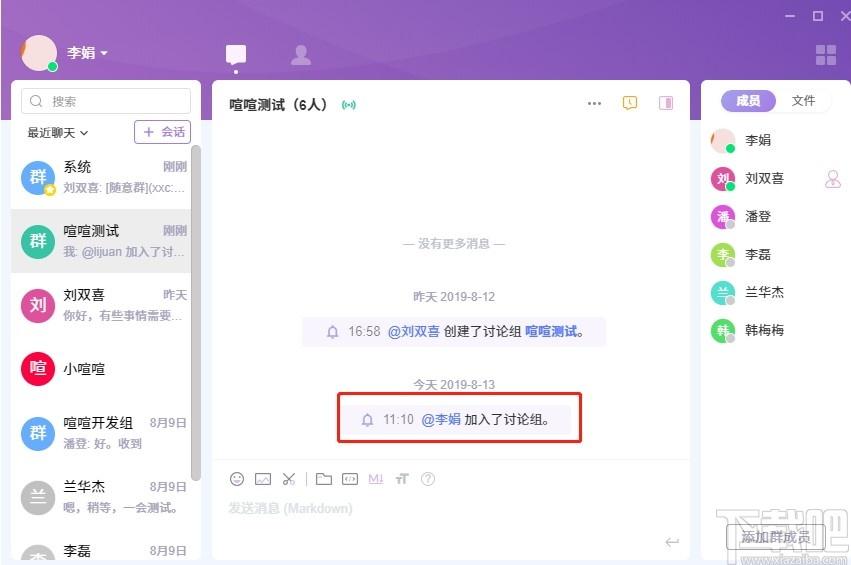Insert an image via picture icon
The height and width of the screenshot is (565, 851).
tap(263, 479)
